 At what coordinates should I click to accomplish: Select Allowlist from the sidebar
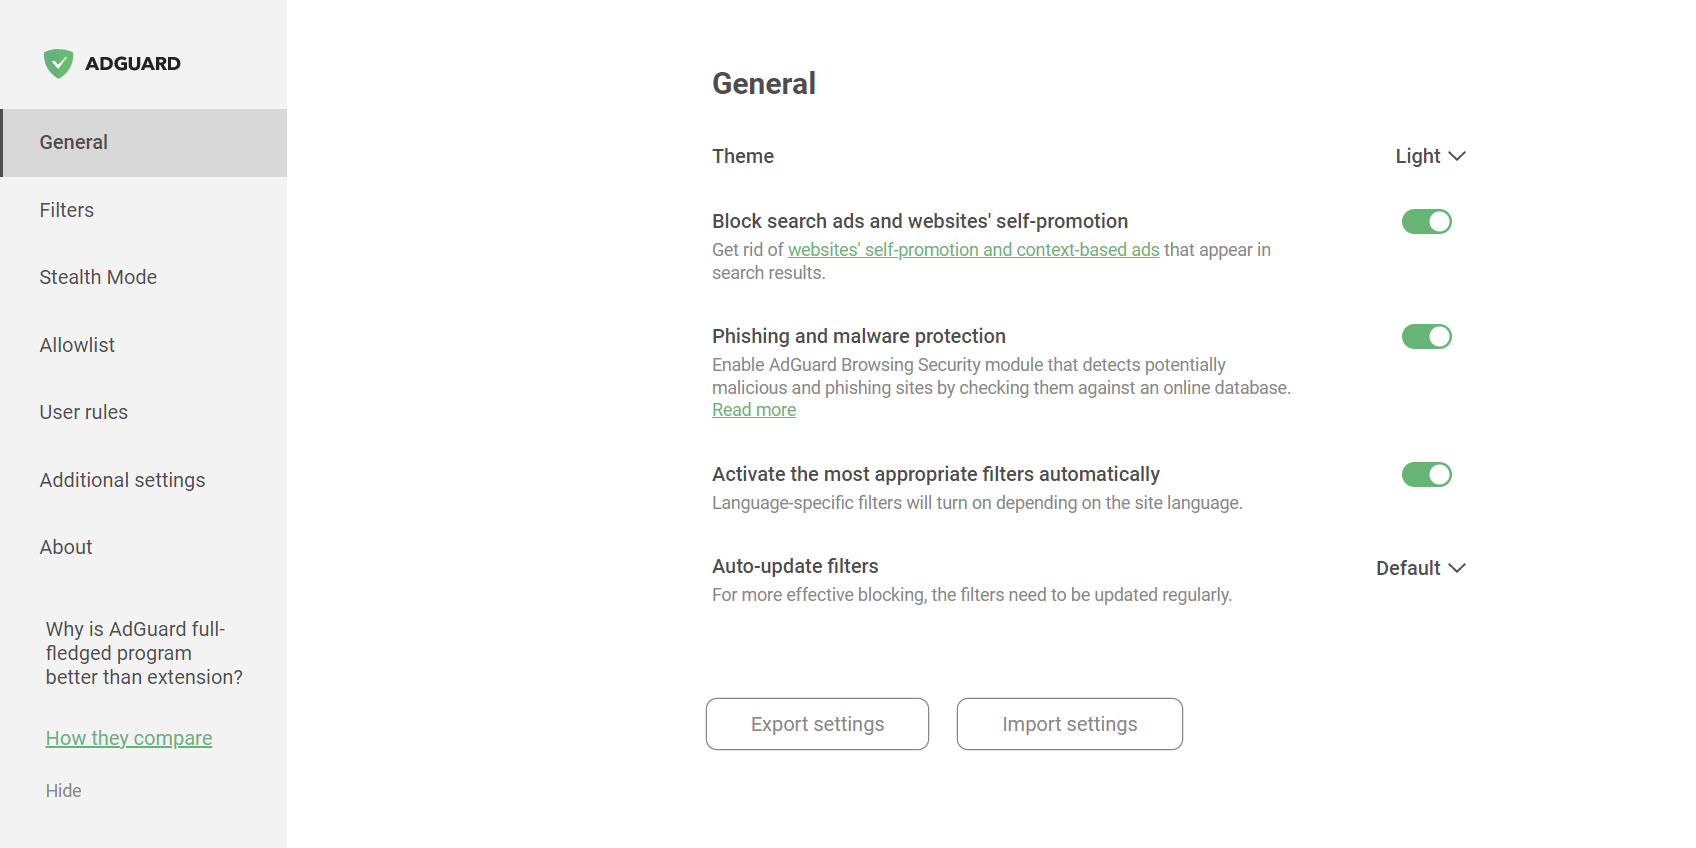click(x=77, y=345)
